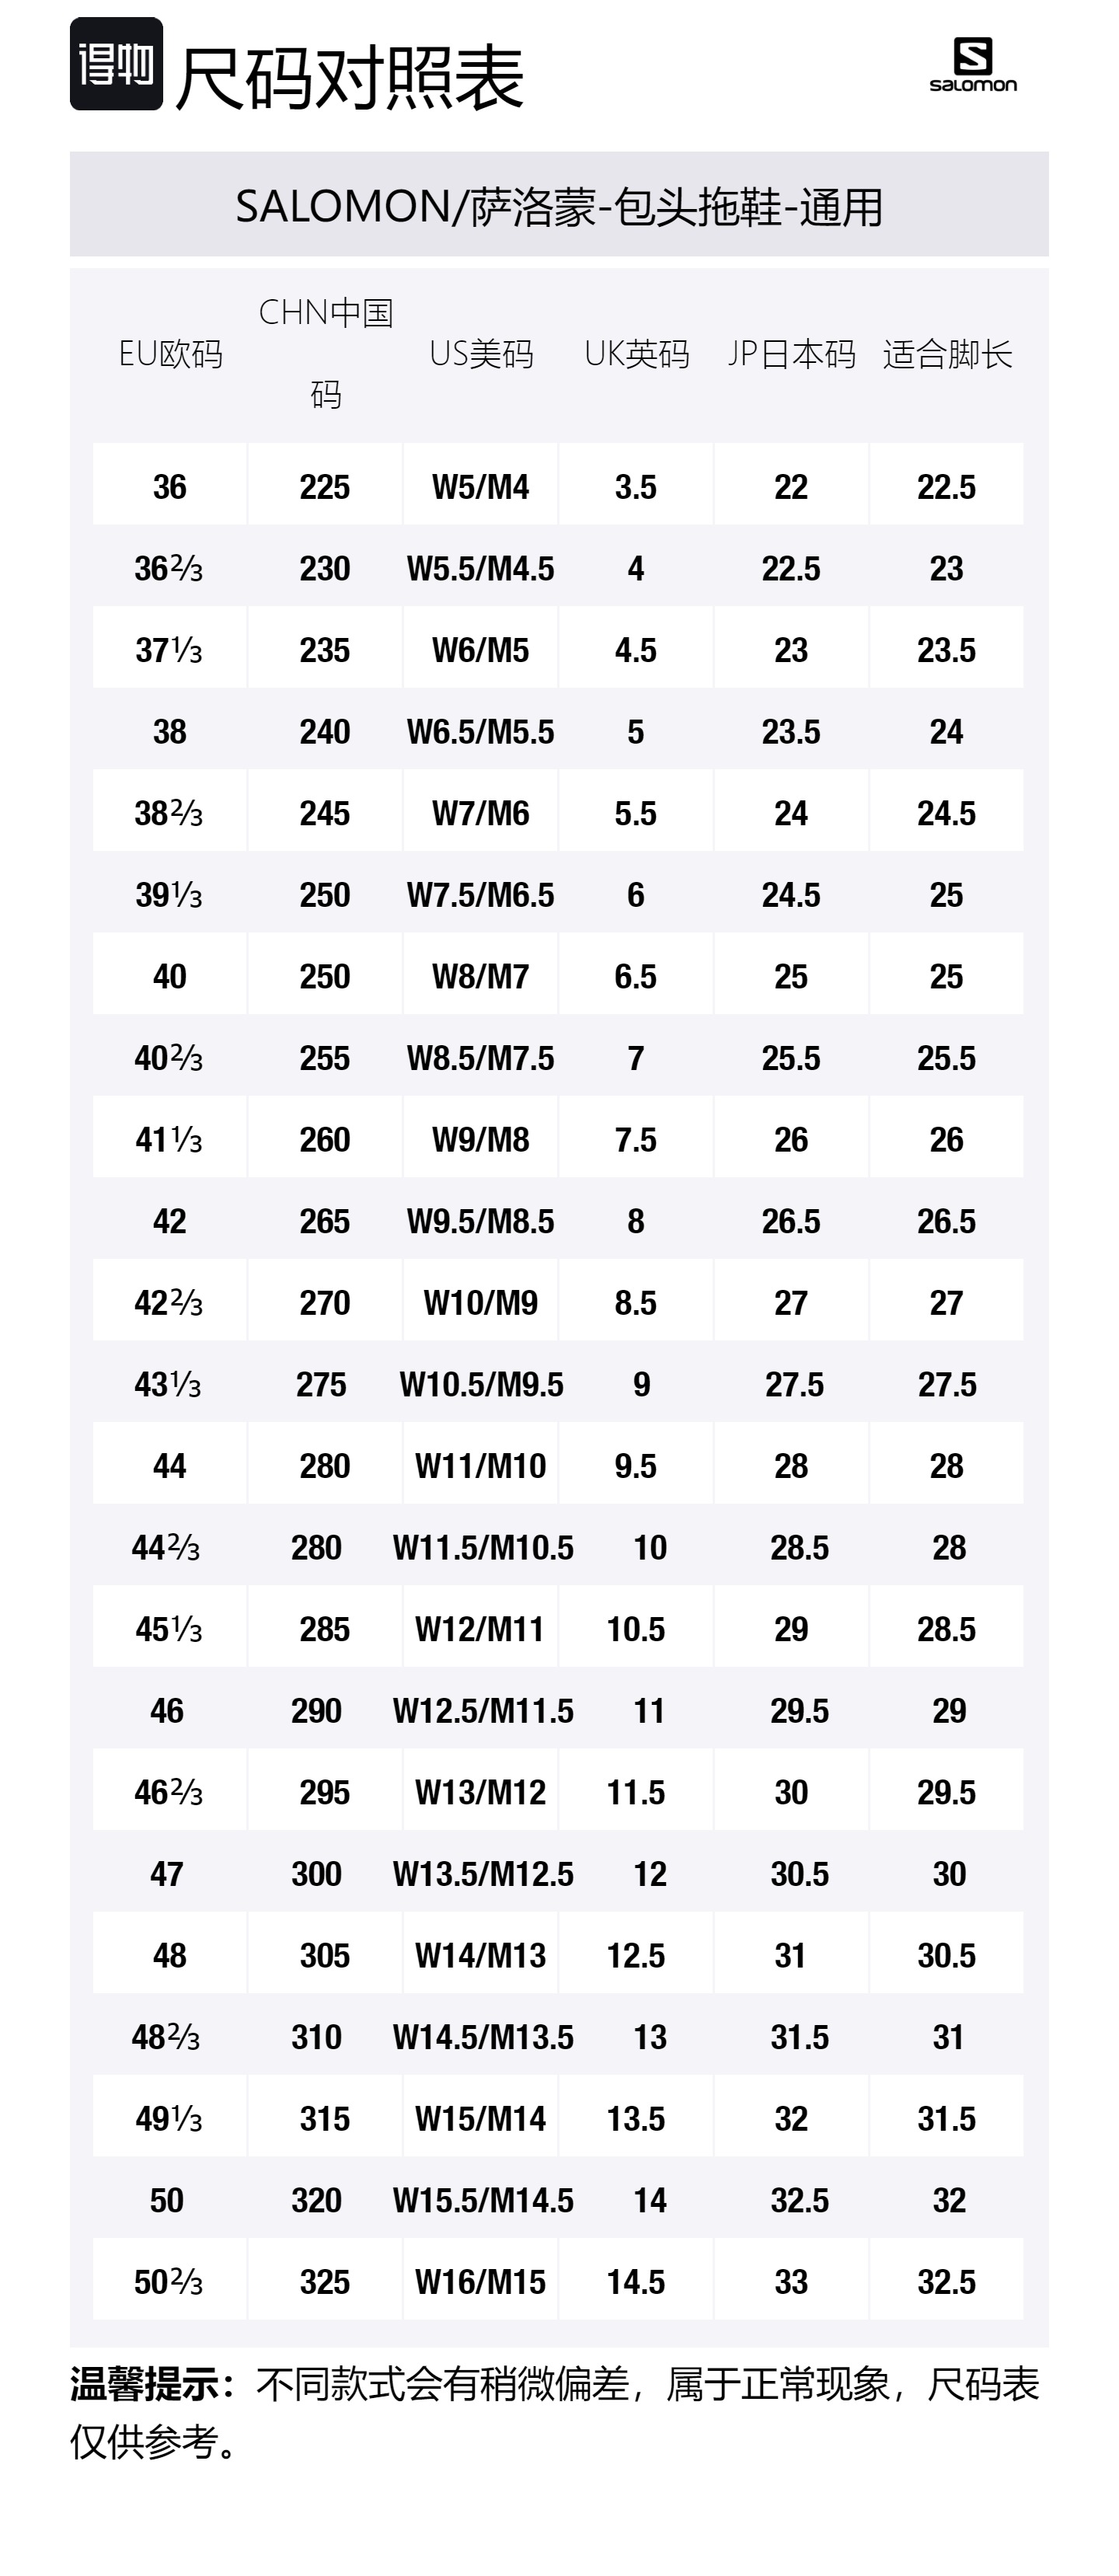Select the CHN 325 size cell
The image size is (1119, 2576).
(x=325, y=2282)
